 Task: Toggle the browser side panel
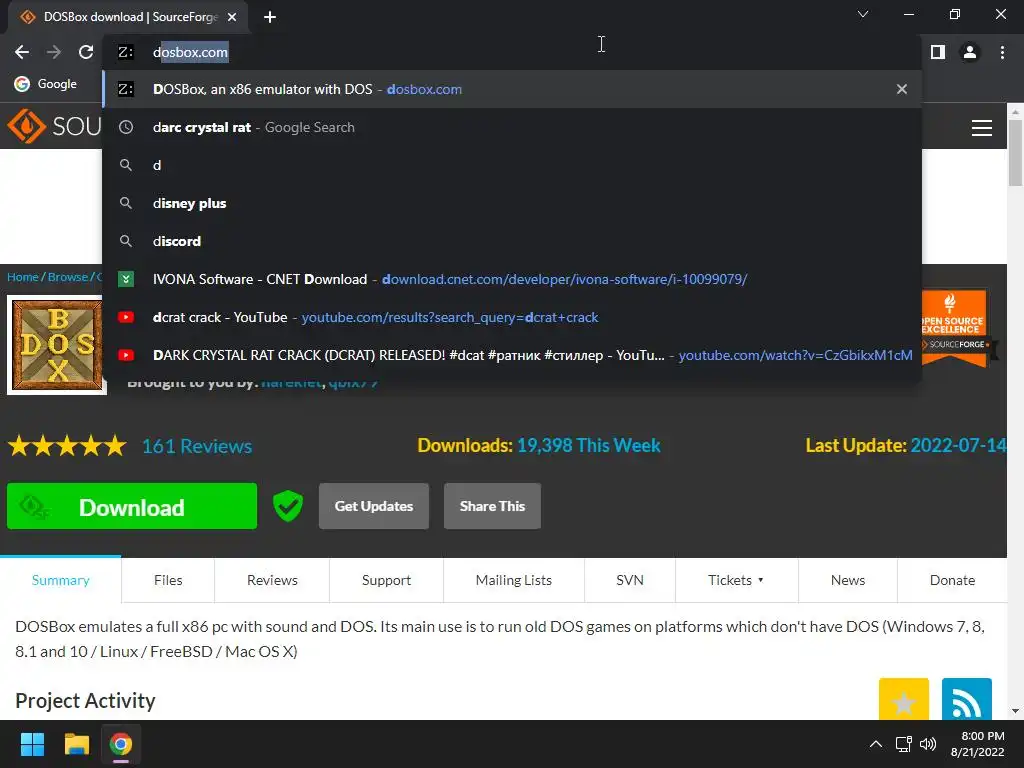pos(938,52)
